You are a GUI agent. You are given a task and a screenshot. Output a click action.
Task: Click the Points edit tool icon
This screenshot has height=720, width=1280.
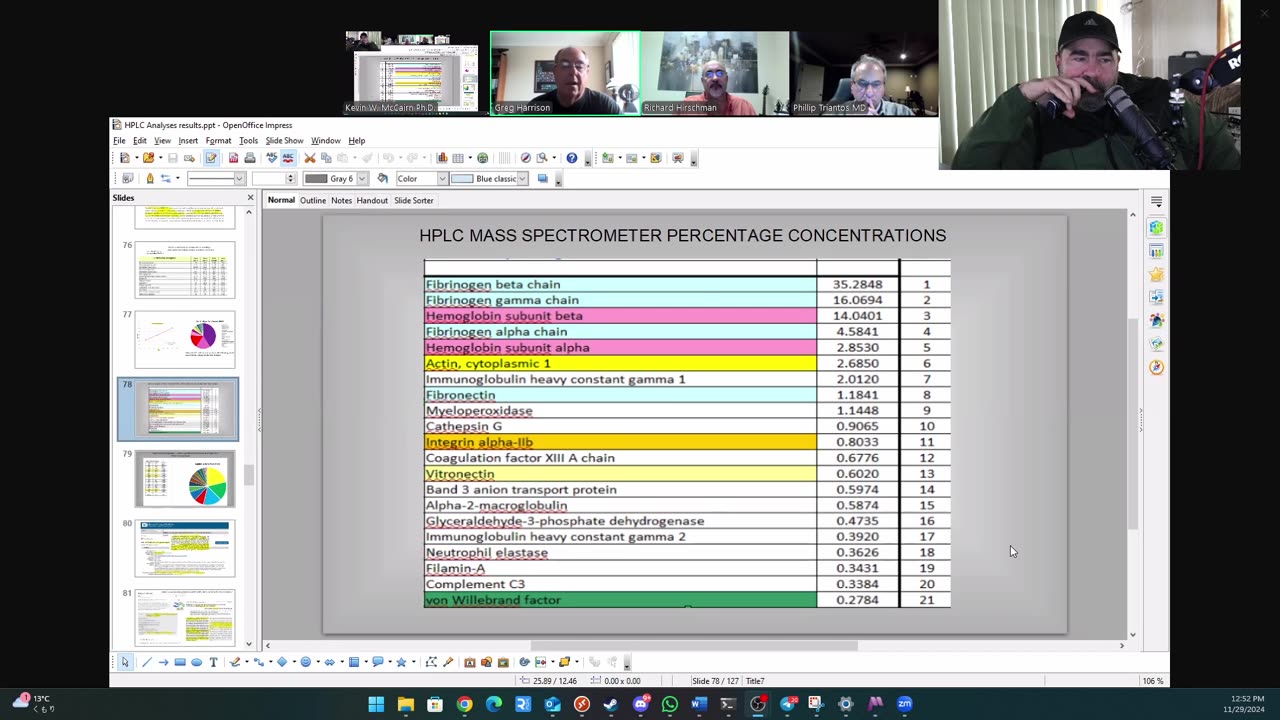[x=429, y=662]
